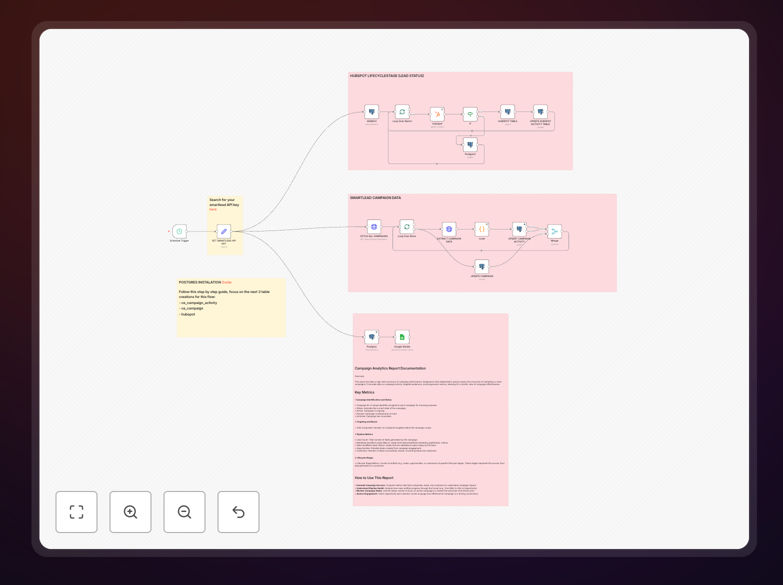Select the Schedule Trigger node
The image size is (783, 585).
pos(179,231)
